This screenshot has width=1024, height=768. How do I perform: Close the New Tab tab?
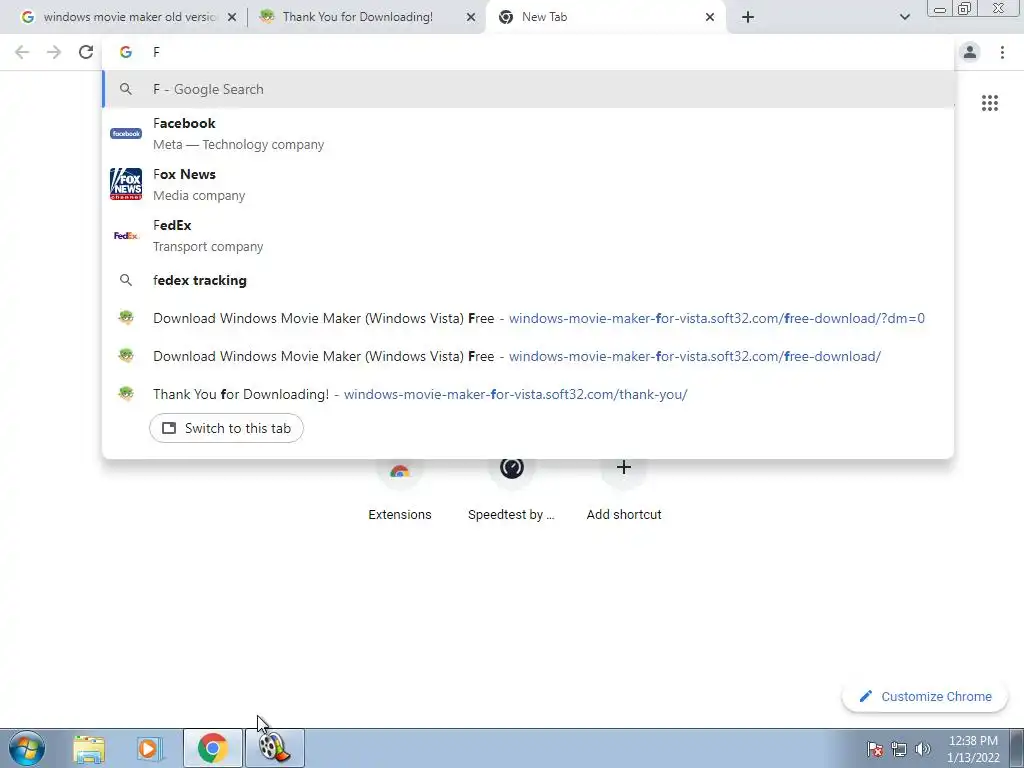[710, 18]
